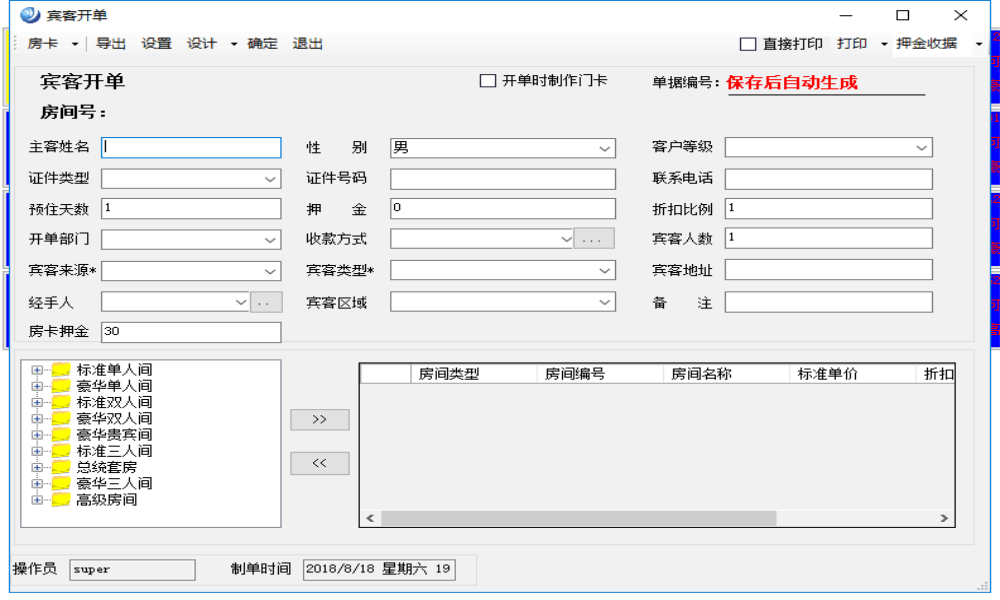Click 确定 in the toolbar
The width and height of the screenshot is (1000, 600).
pos(262,44)
